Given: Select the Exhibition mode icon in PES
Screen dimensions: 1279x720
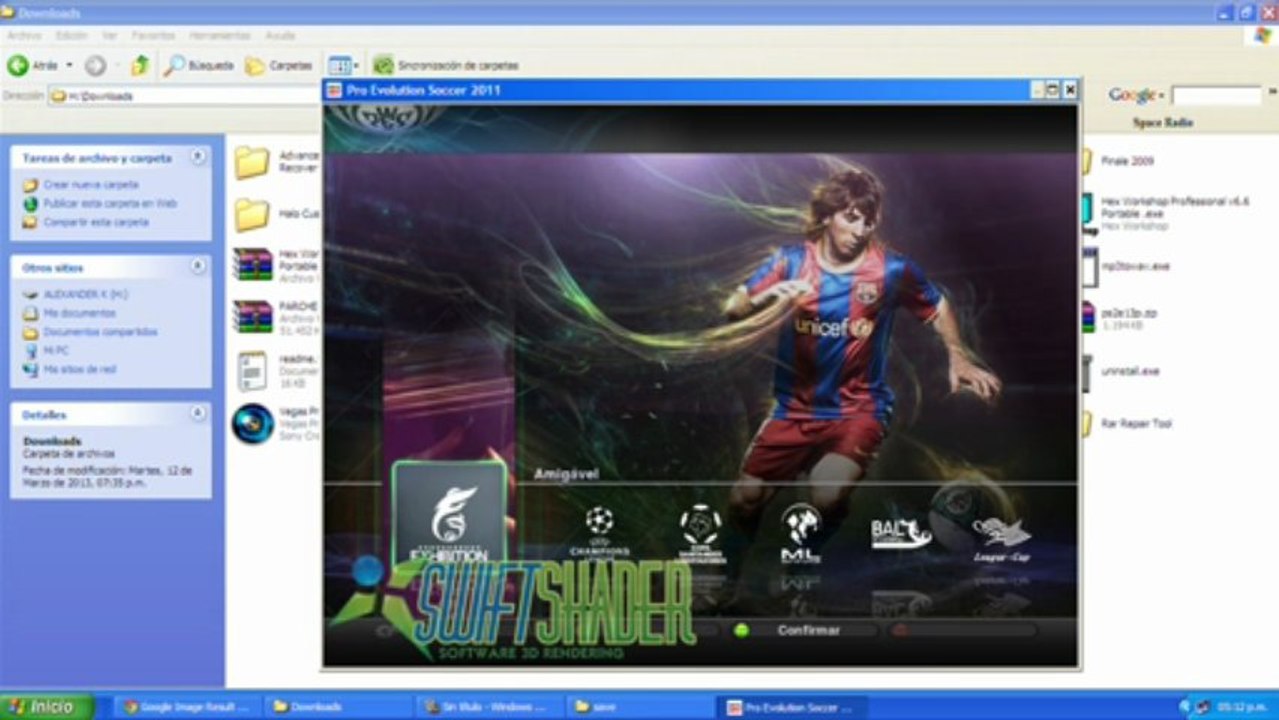Looking at the screenshot, I should (449, 515).
